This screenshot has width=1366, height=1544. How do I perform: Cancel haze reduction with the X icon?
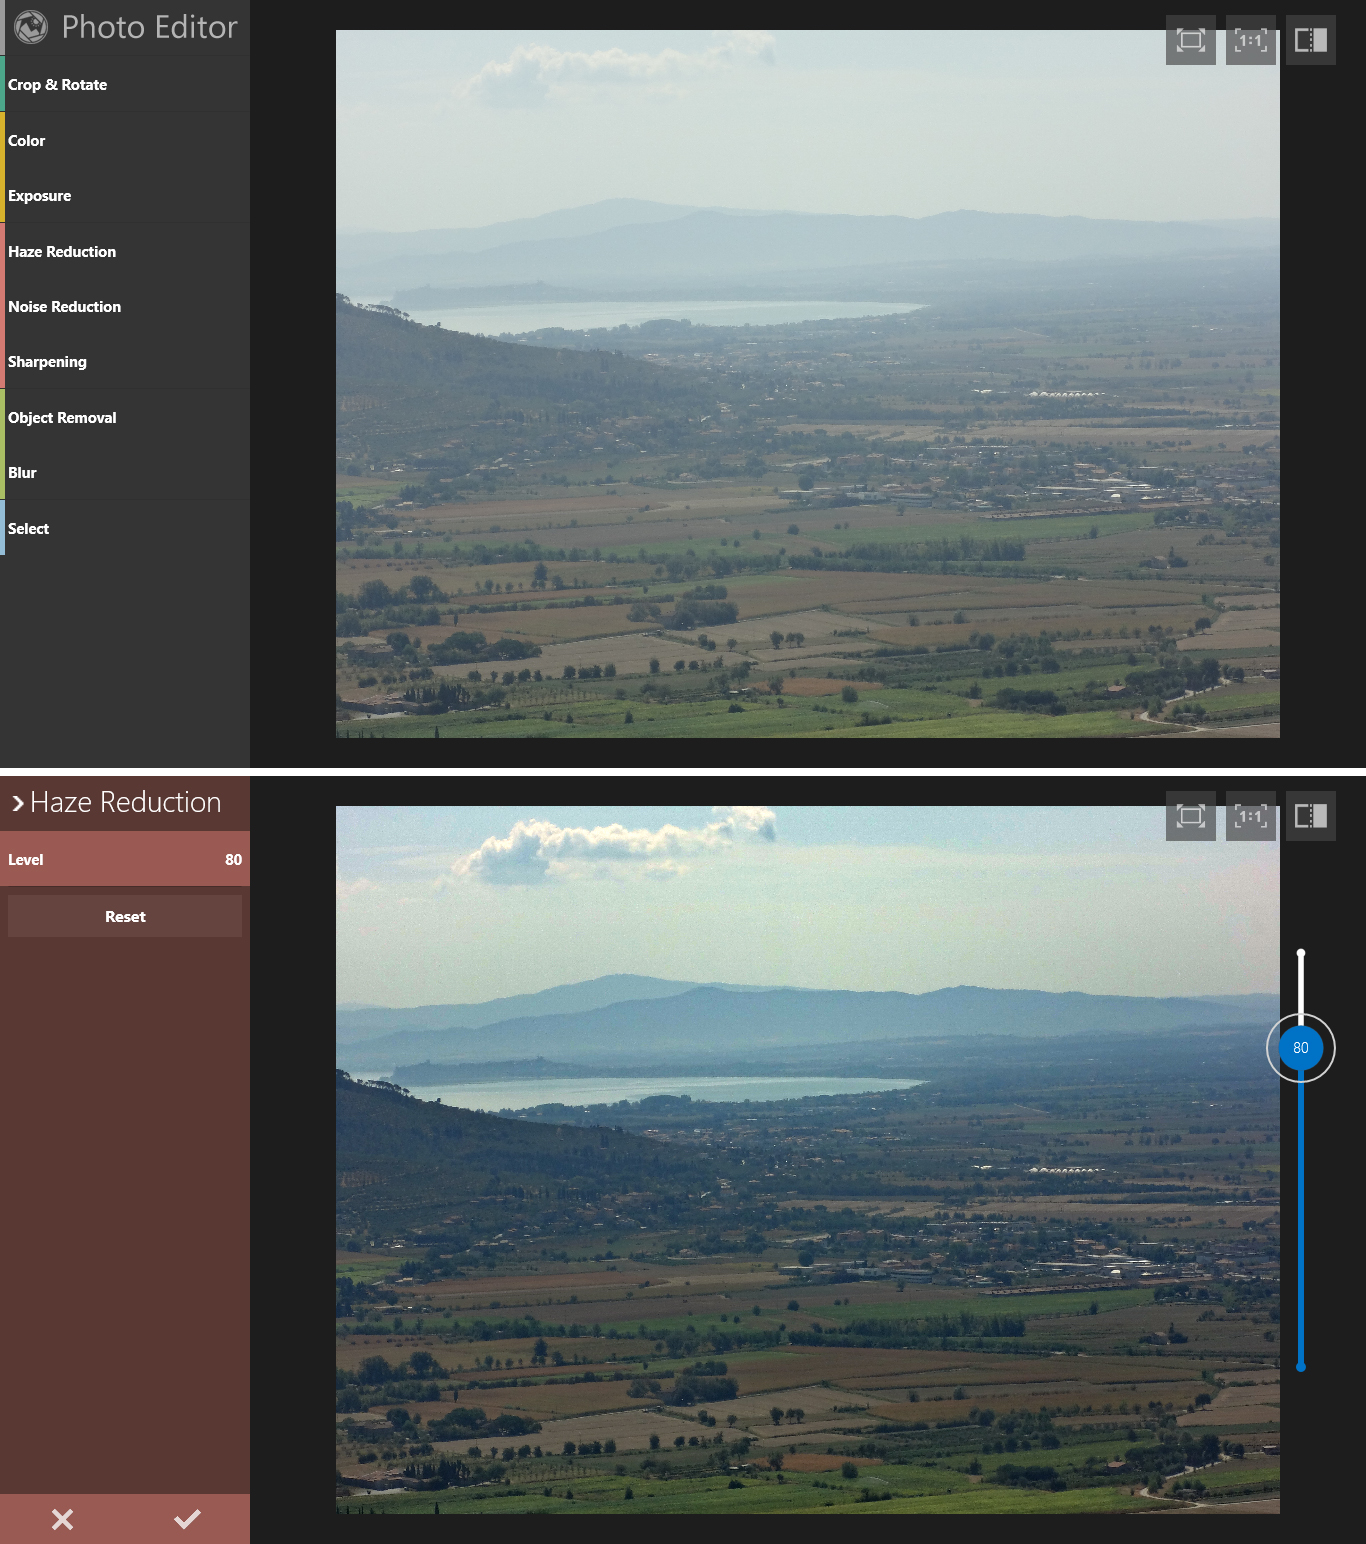62,1519
